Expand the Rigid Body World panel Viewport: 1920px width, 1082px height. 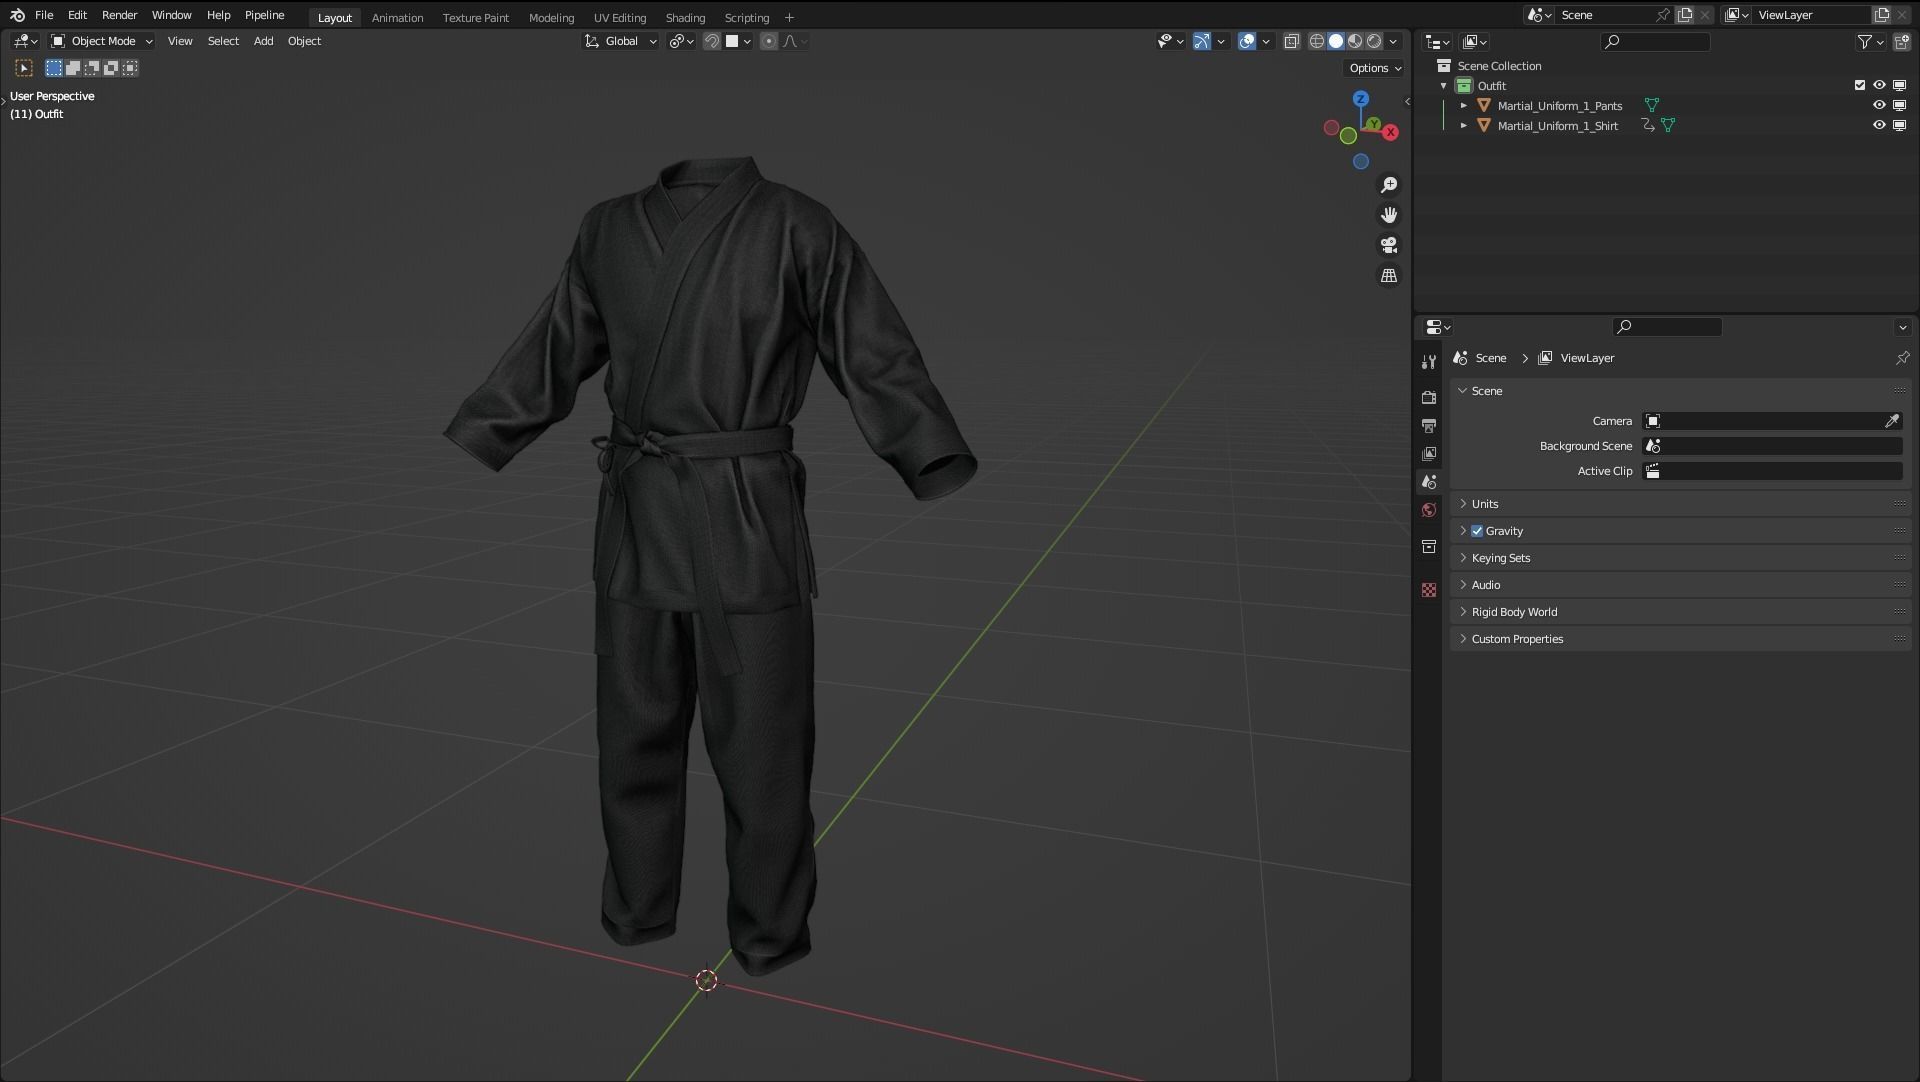1514,612
